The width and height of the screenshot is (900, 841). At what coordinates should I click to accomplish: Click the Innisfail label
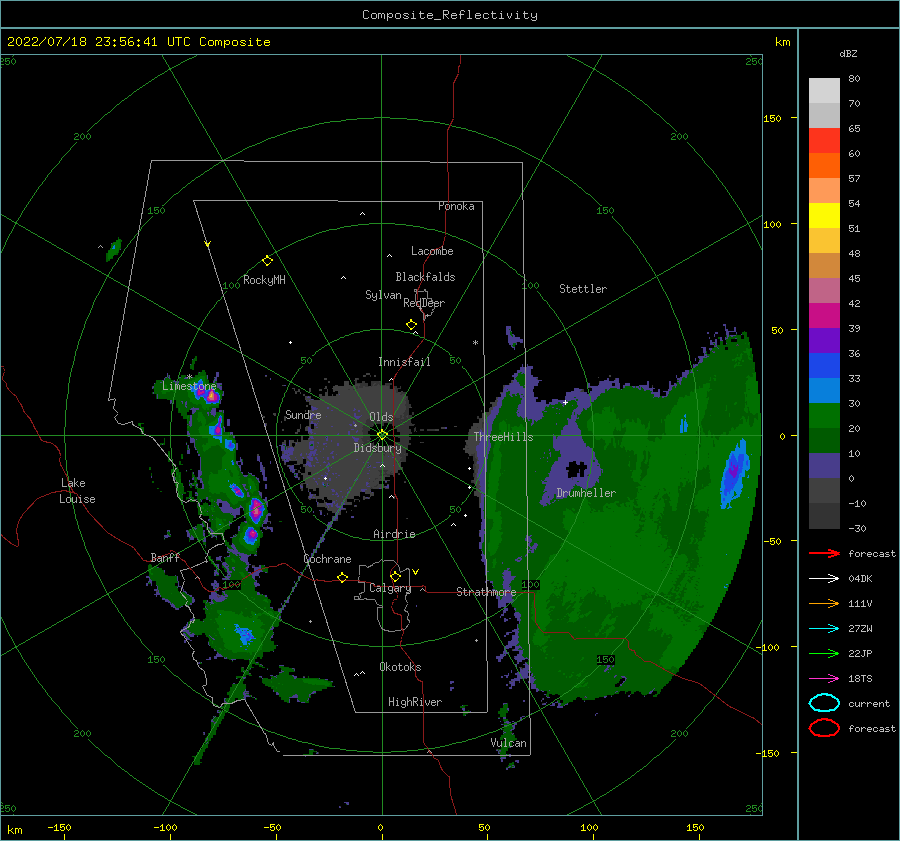(404, 362)
